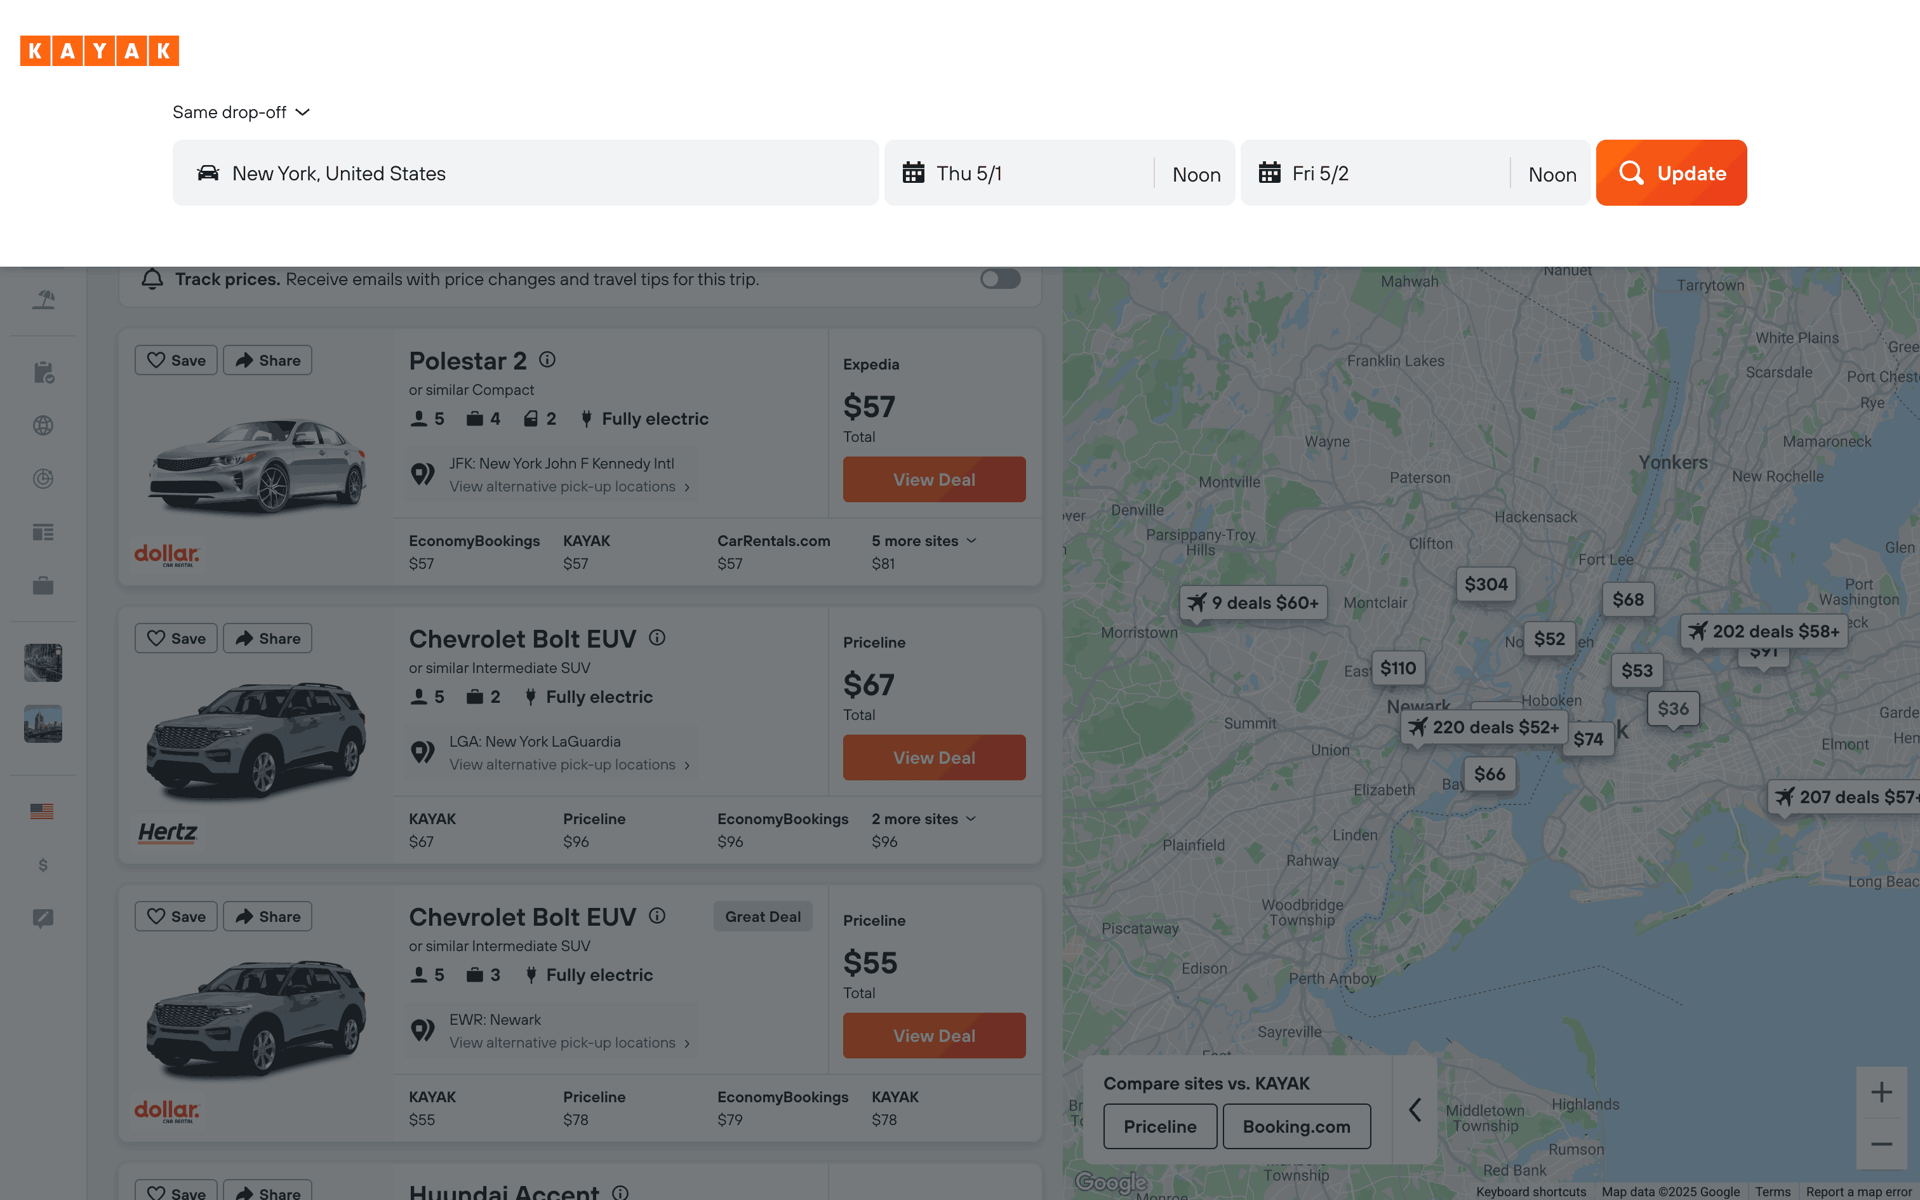This screenshot has height=1200, width=1920.
Task: Share the Great Deal Chevrolet Bolt EUV listing
Action: coord(267,916)
